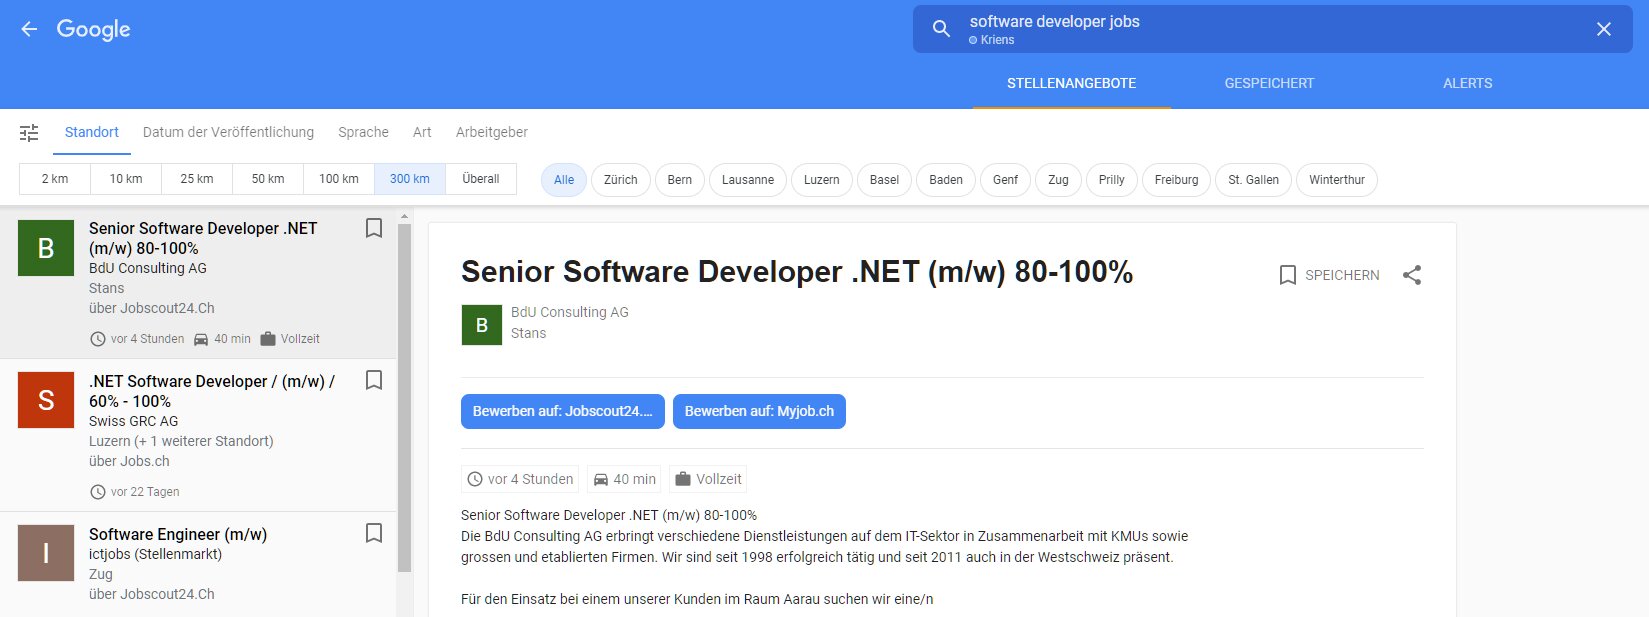Filter by Basel location chip

(x=884, y=180)
